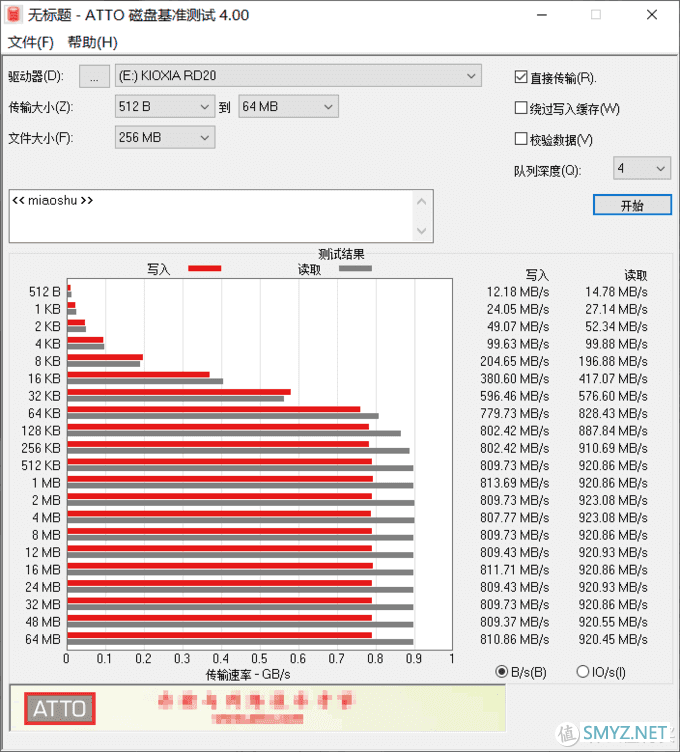
Task: Select the B/s(B) radio button
Action: [x=502, y=671]
